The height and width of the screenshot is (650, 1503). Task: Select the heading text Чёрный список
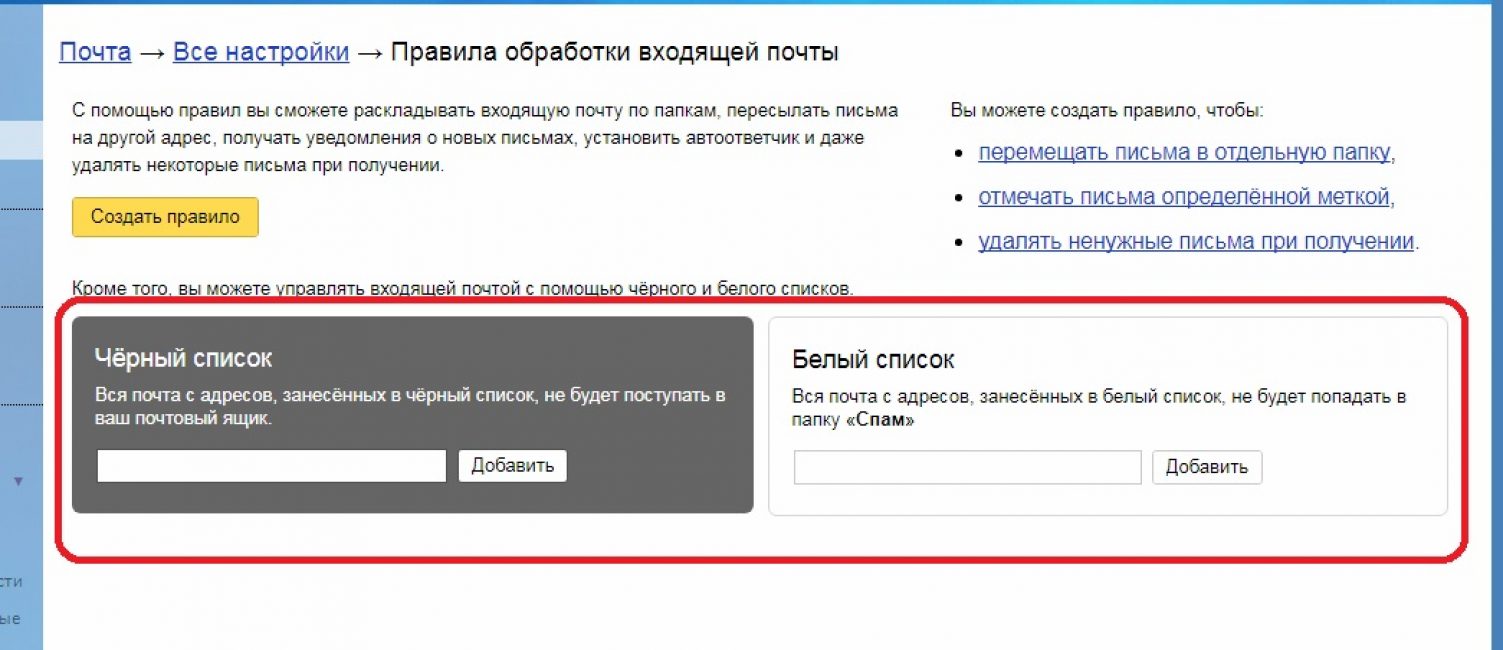pos(183,358)
